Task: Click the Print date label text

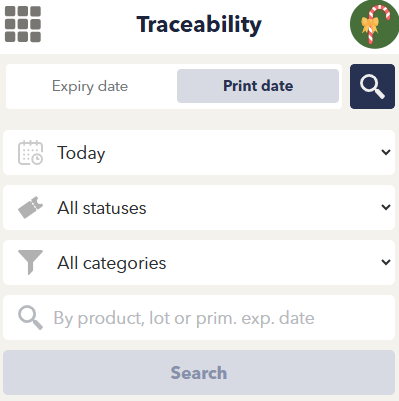Action: (258, 86)
